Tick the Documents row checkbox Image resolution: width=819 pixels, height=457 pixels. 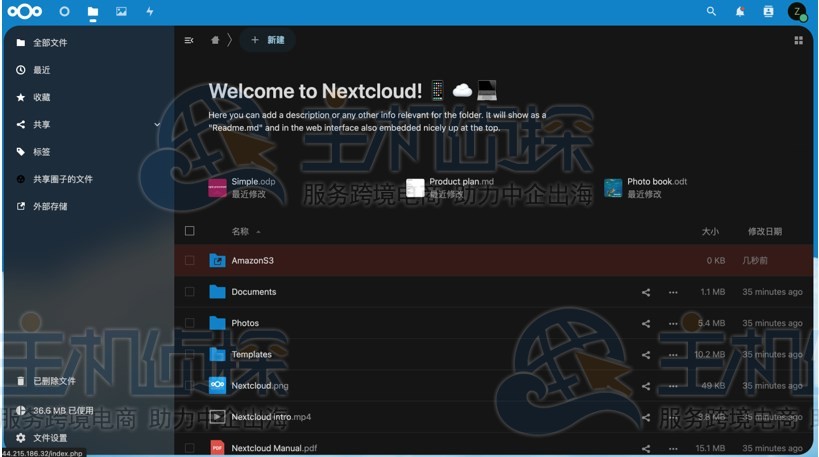[x=190, y=291]
